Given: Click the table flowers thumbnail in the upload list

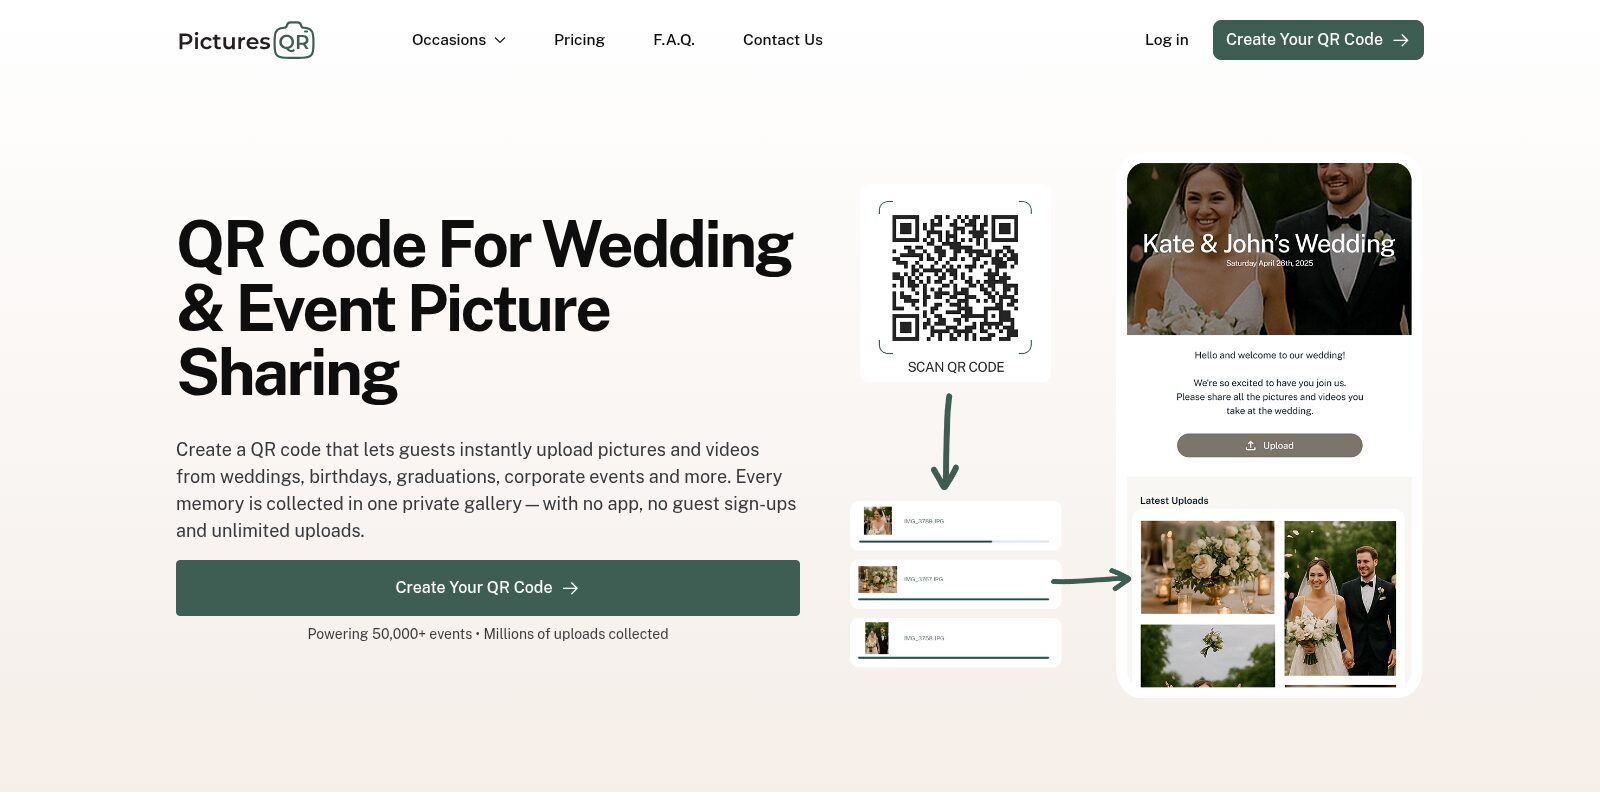Looking at the screenshot, I should click(x=878, y=579).
